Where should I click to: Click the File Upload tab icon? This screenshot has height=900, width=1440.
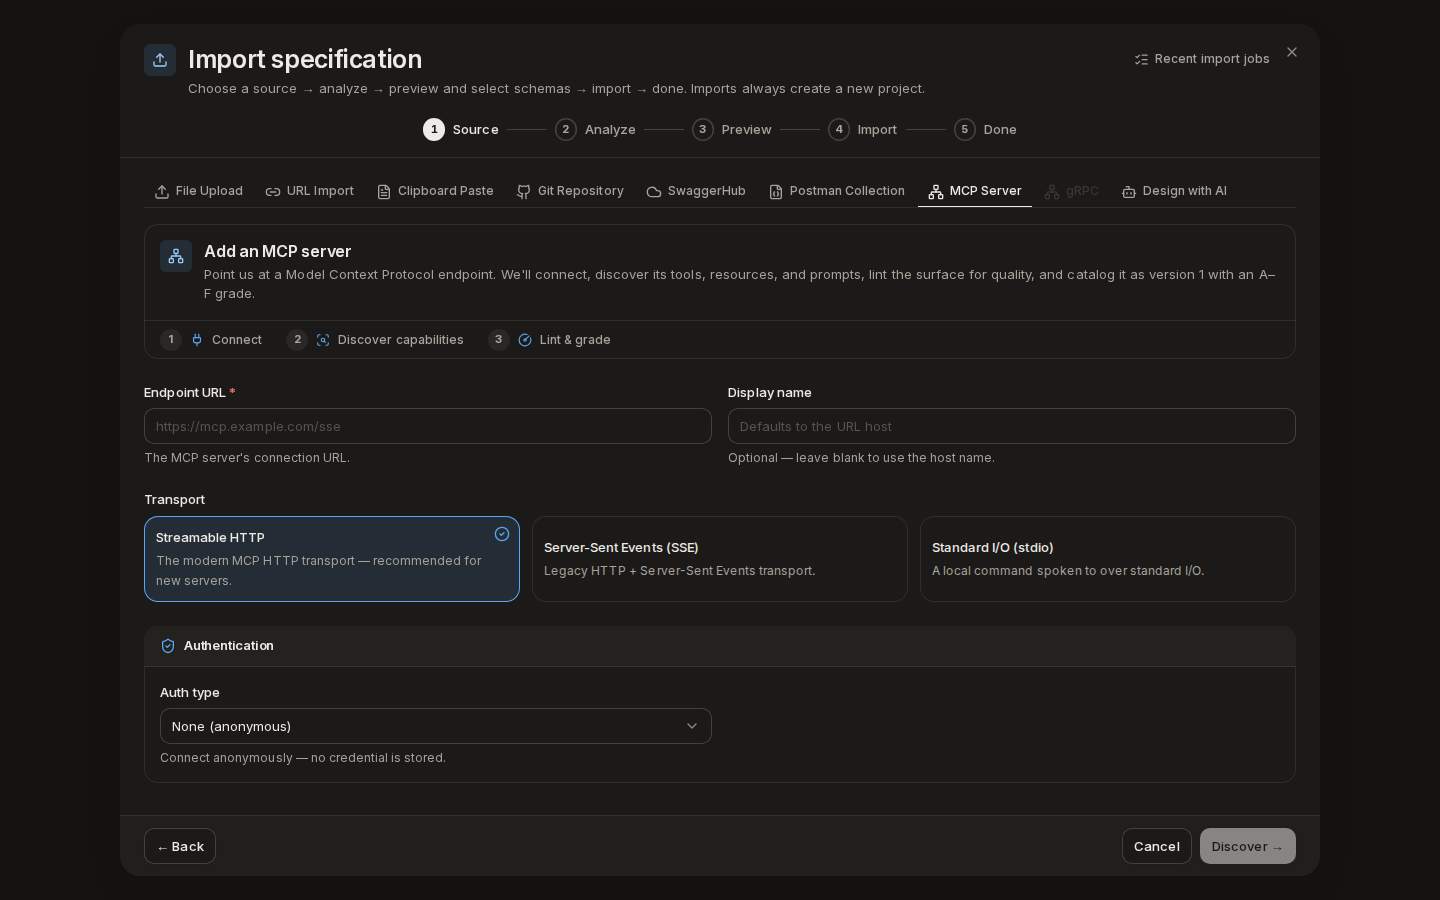tap(162, 192)
